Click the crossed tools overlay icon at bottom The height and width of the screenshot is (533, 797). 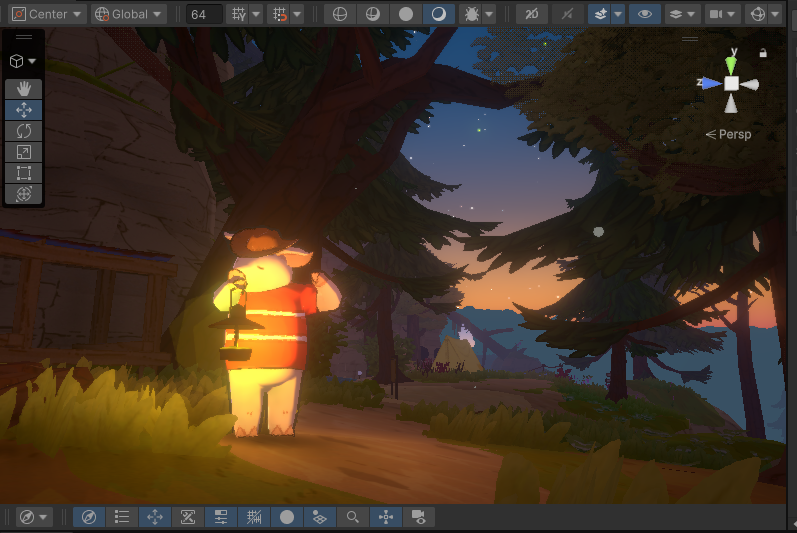tap(188, 517)
